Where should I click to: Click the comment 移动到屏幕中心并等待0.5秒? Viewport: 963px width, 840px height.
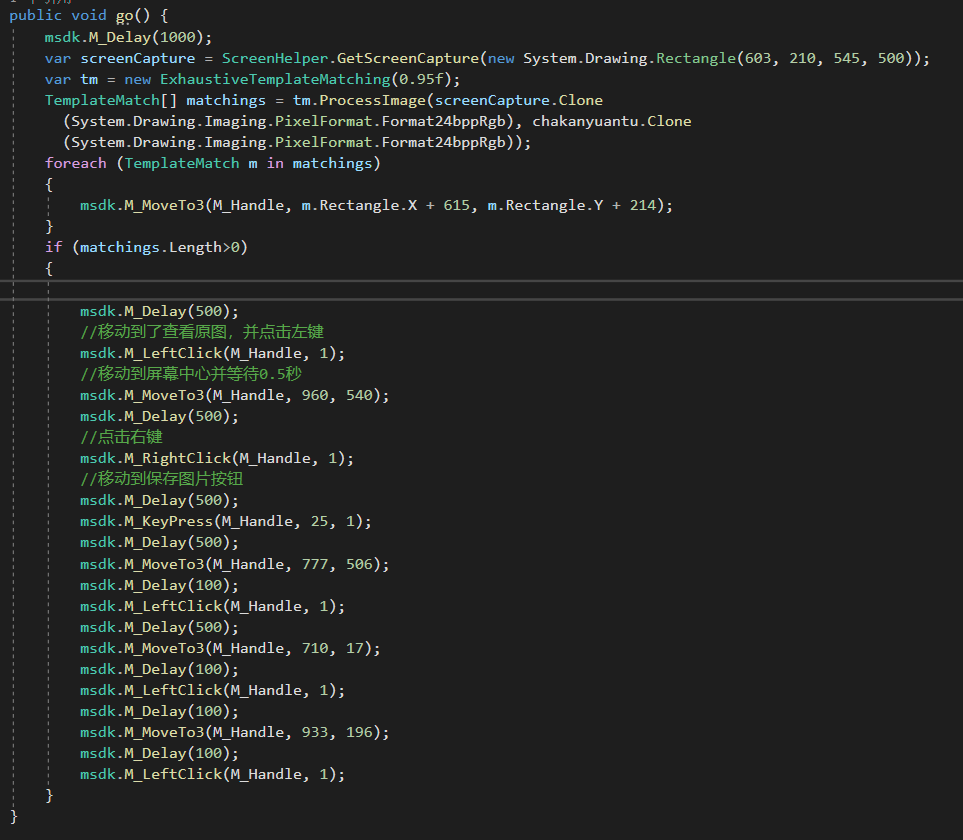[x=191, y=374]
